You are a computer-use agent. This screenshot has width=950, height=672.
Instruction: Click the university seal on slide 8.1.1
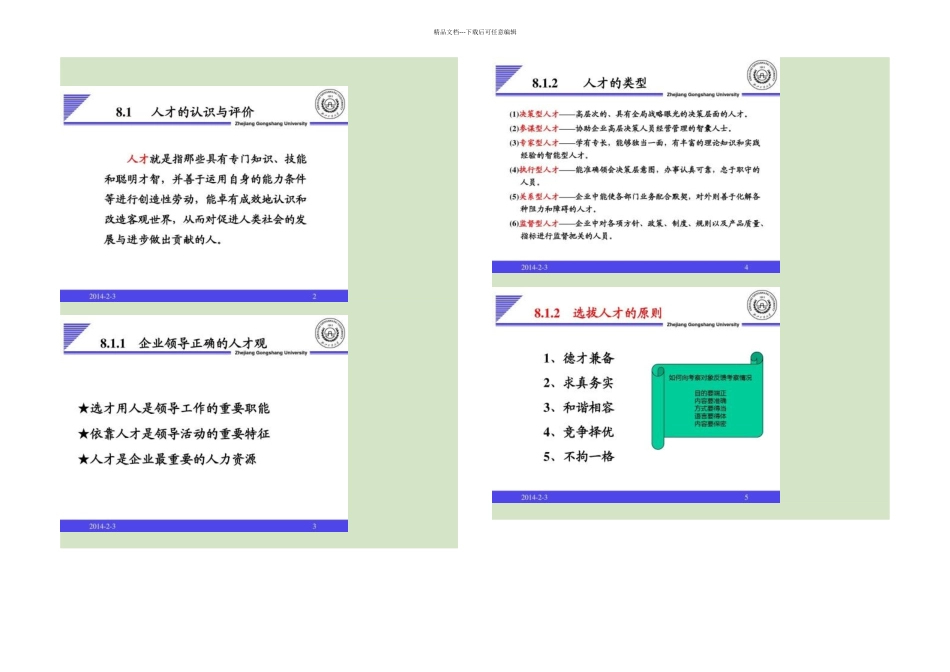click(330, 333)
